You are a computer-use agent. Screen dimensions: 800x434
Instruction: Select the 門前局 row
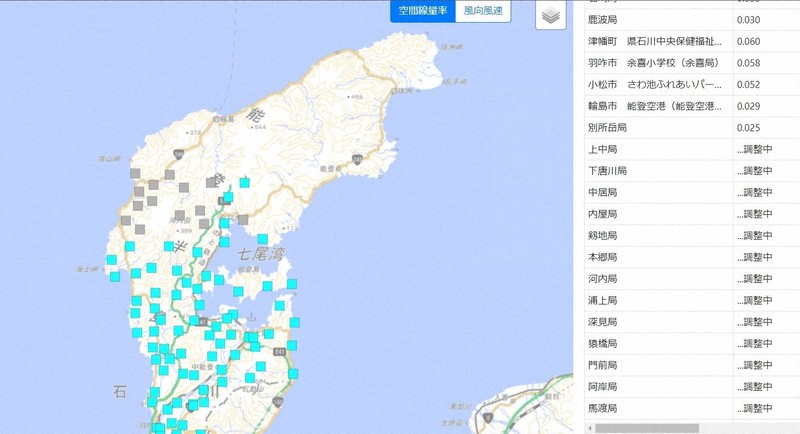coord(692,365)
